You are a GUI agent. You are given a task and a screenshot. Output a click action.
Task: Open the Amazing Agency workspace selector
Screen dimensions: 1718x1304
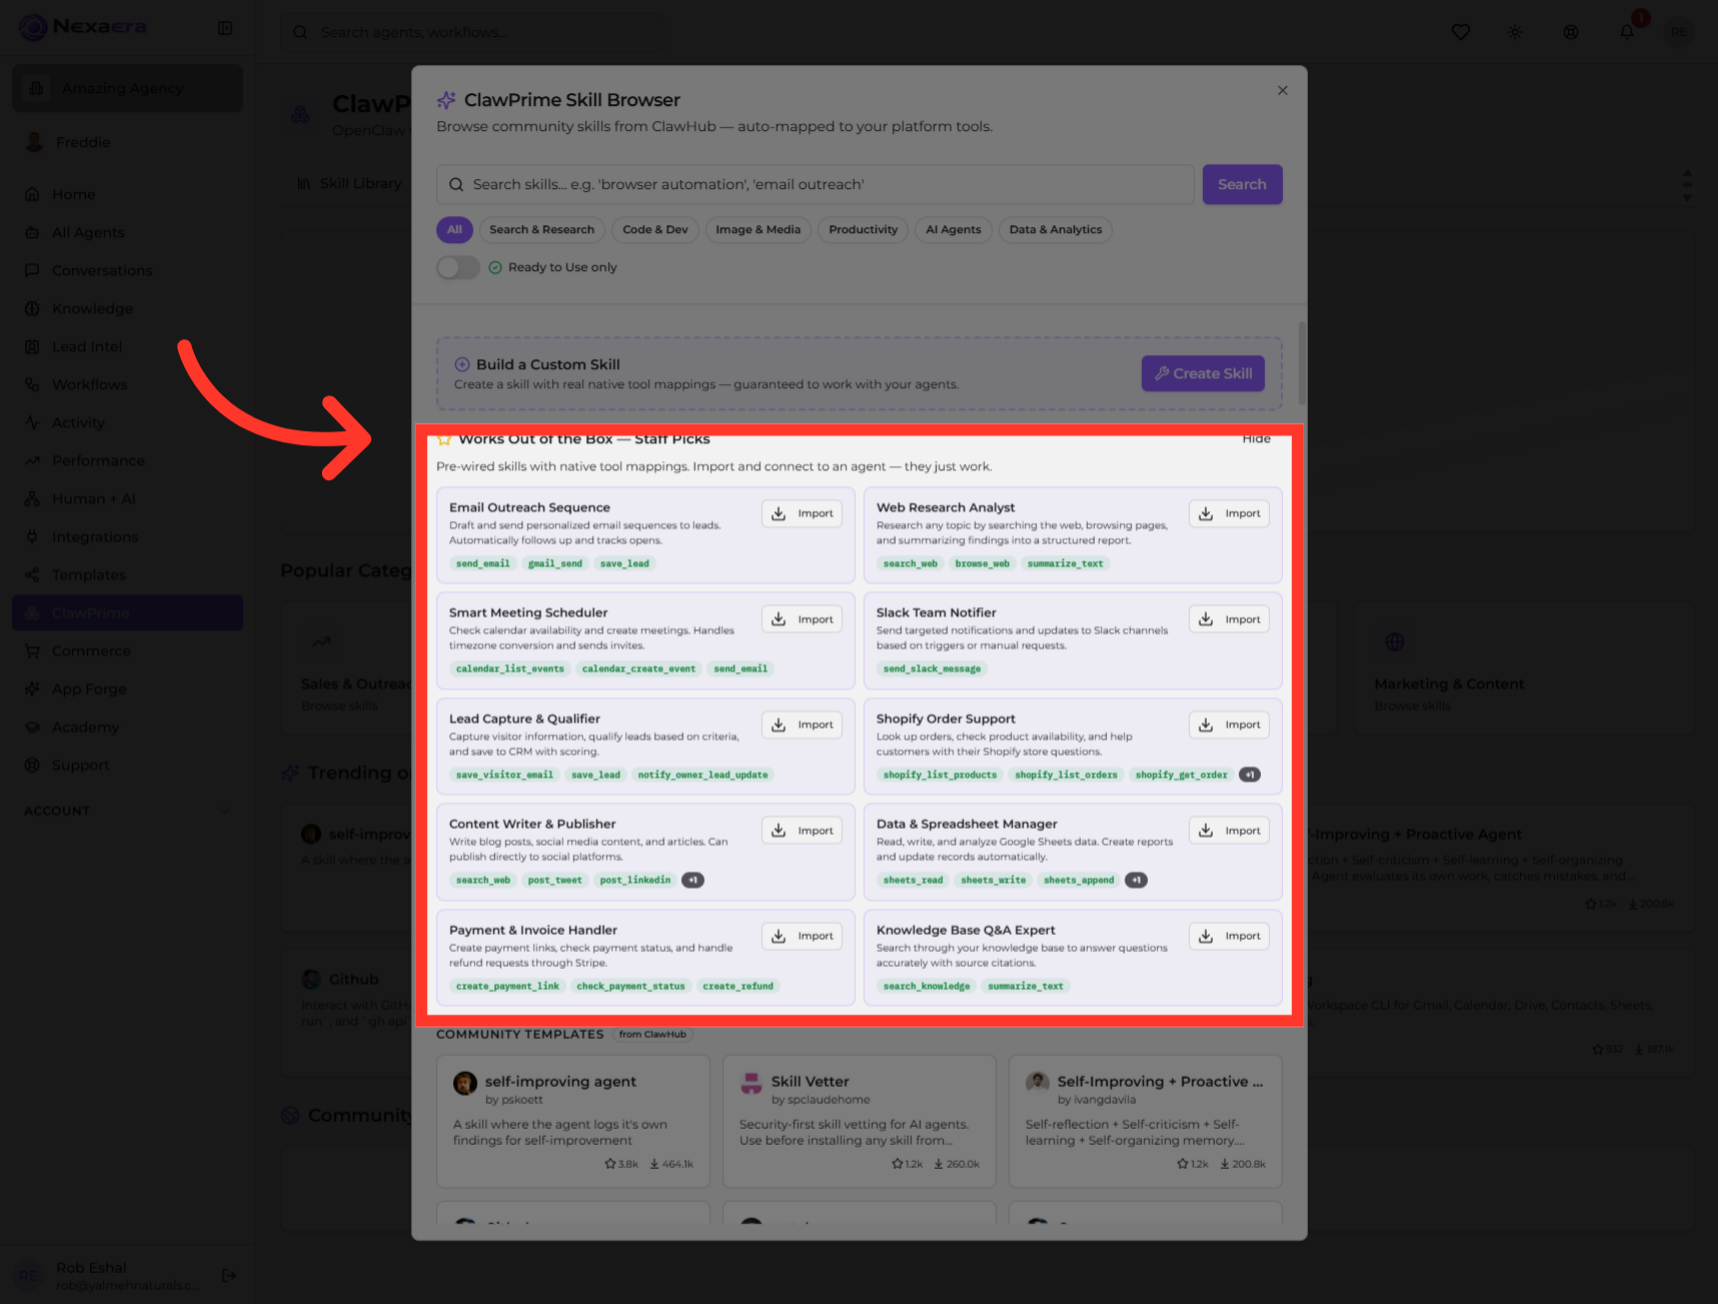[127, 88]
